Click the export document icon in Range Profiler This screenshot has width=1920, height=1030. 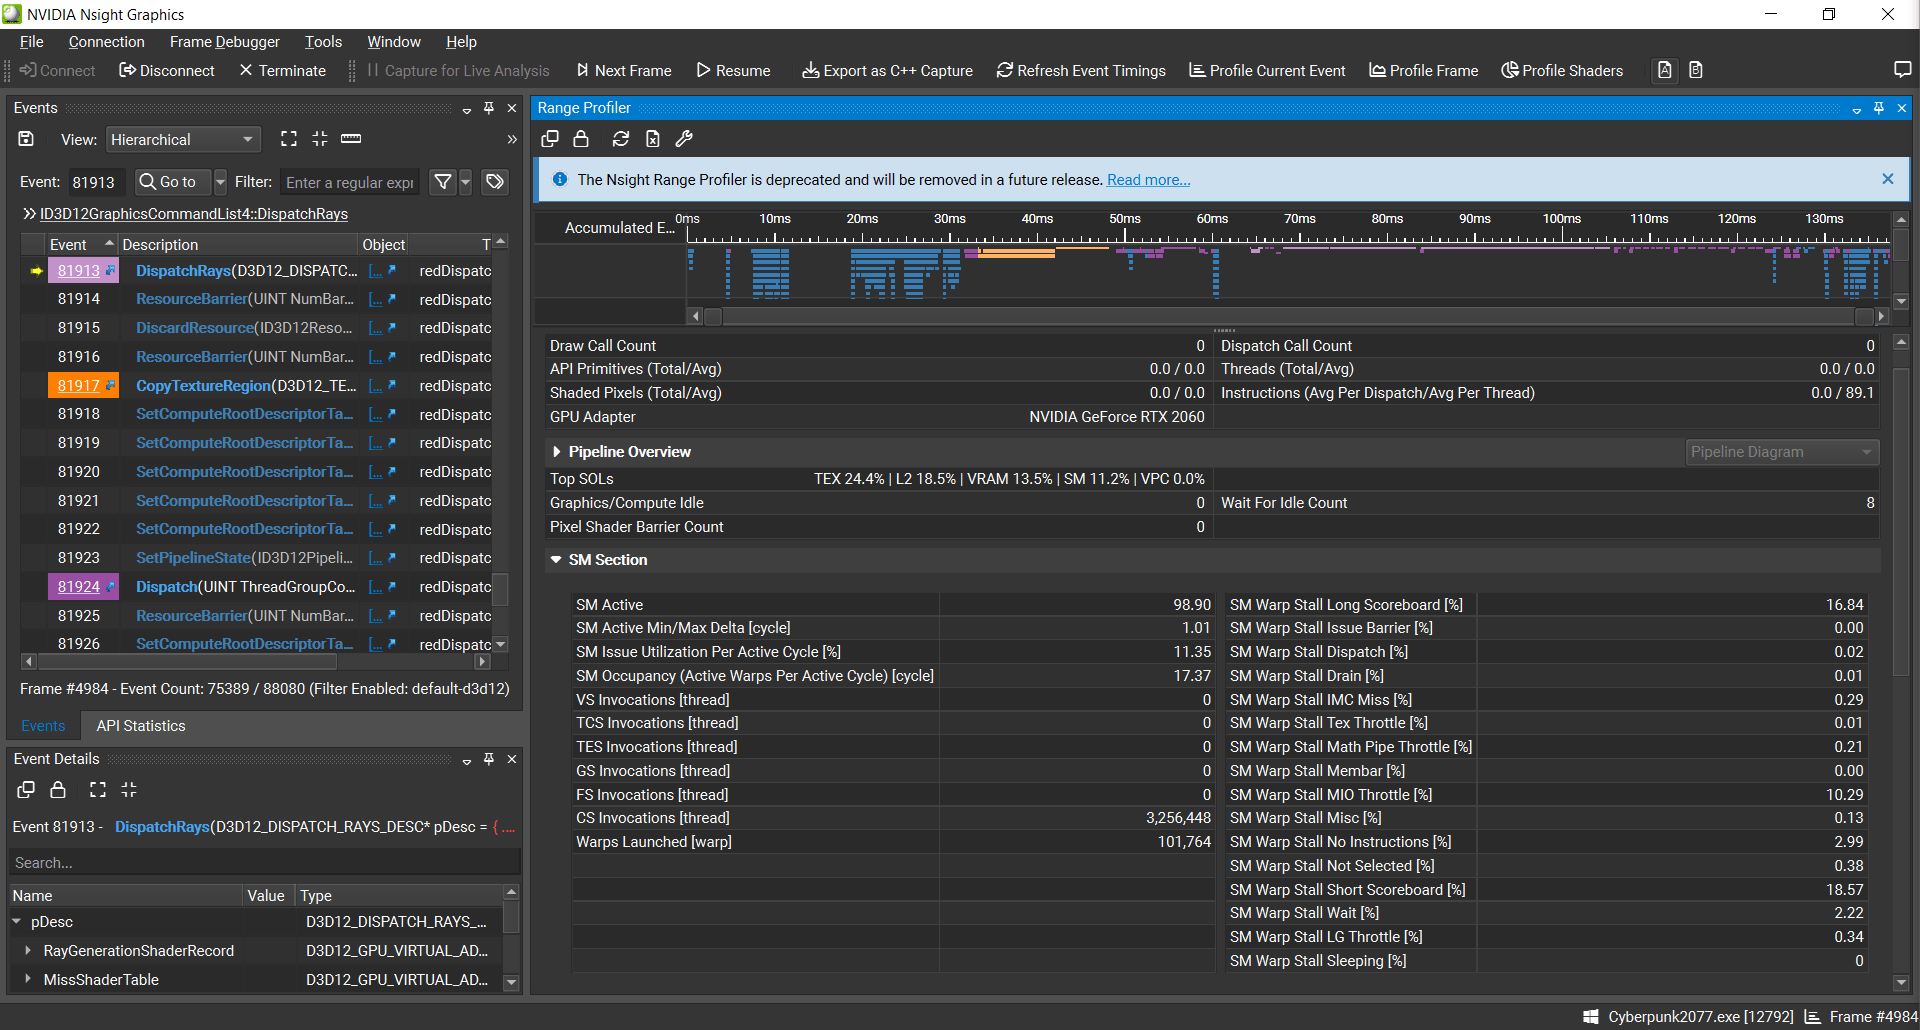pyautogui.click(x=653, y=139)
